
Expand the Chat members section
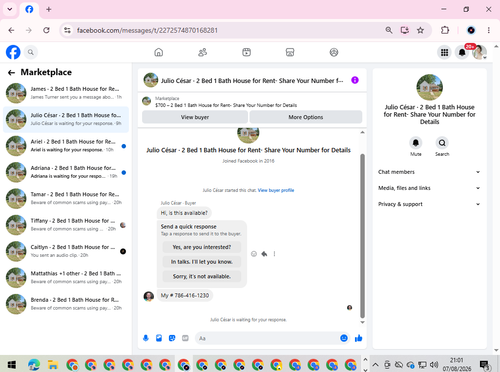[429, 172]
